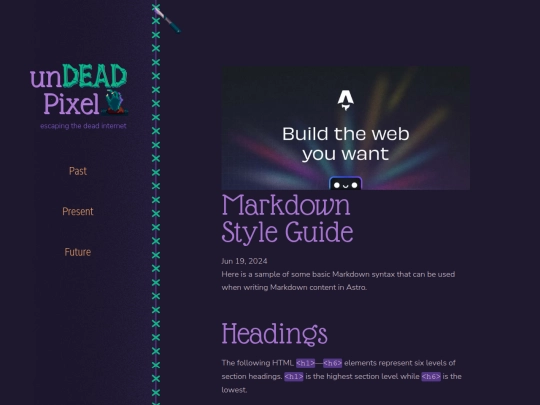This screenshot has width=540, height=405.
Task: Click the Headings section heading
Action: coord(274,333)
